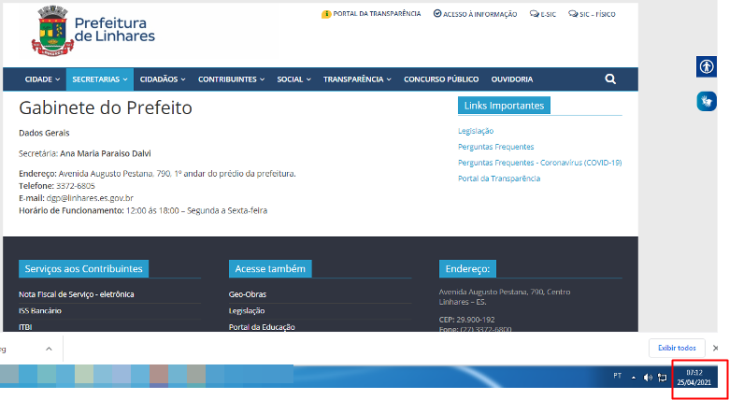Open the Legislação link under Links Importantes
This screenshot has width=729, height=400.
pyautogui.click(x=475, y=131)
